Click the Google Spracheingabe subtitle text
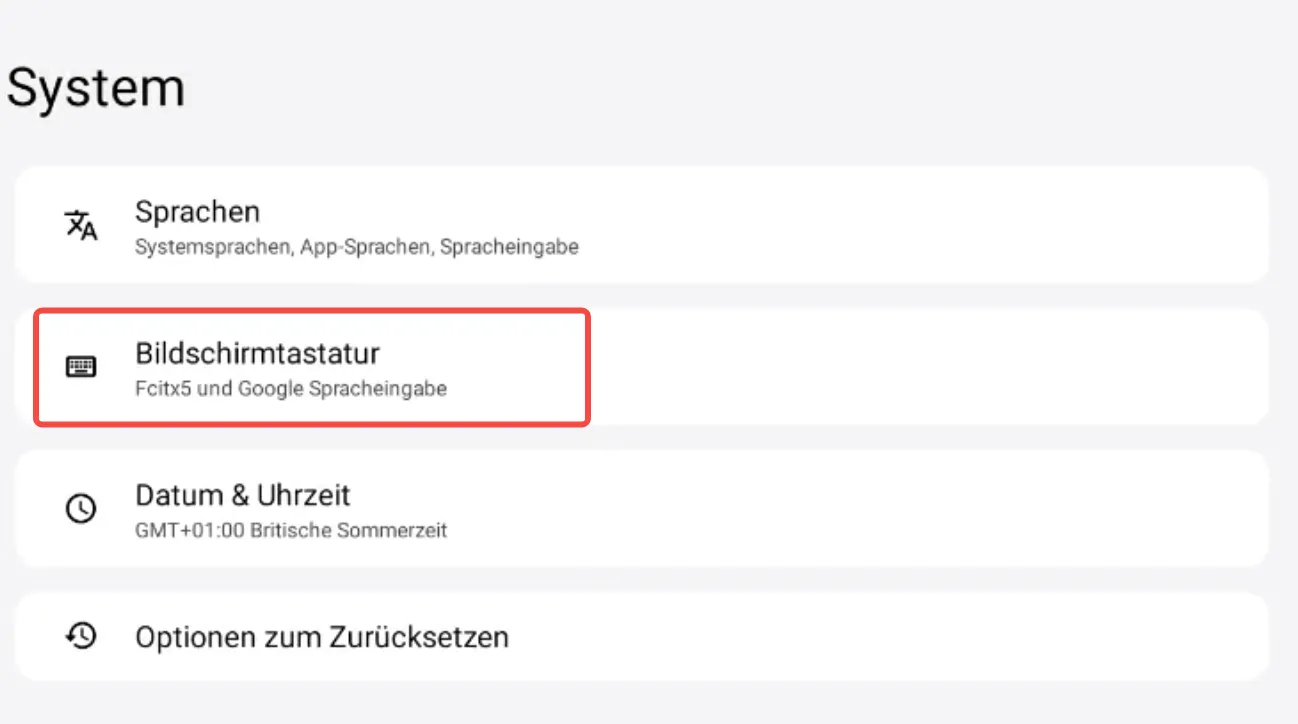 pyautogui.click(x=342, y=388)
